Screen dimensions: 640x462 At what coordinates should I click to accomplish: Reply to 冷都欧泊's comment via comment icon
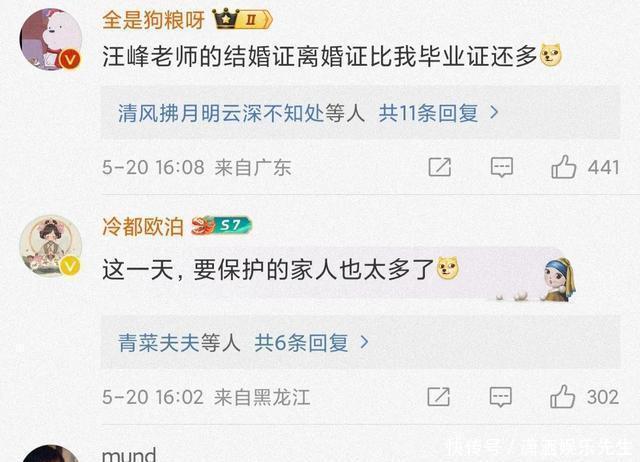point(500,397)
